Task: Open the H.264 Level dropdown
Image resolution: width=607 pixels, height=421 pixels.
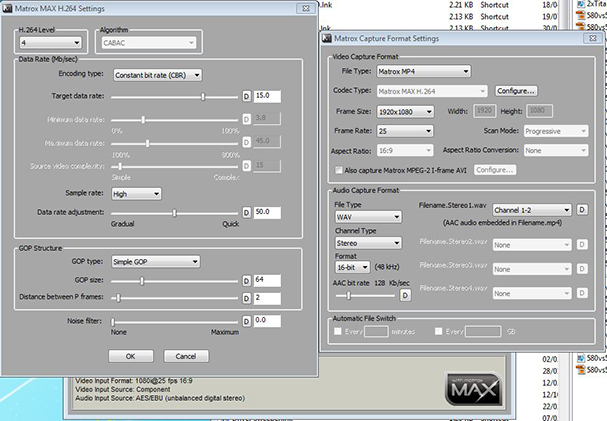Action: pyautogui.click(x=50, y=43)
